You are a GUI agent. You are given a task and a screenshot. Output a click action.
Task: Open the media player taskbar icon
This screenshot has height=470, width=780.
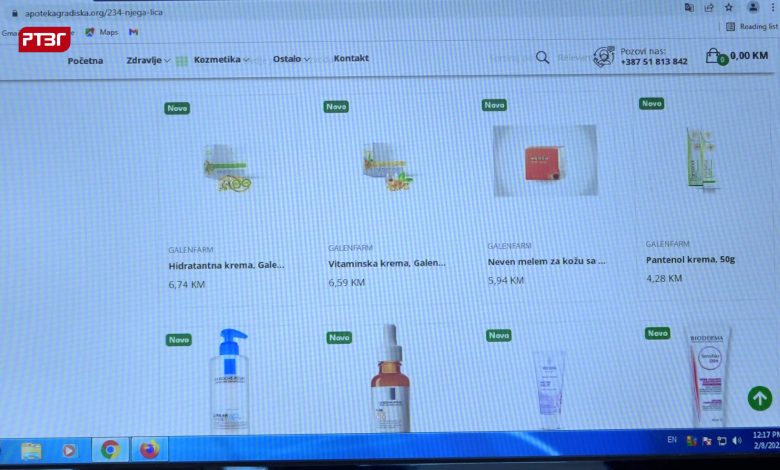(x=69, y=451)
